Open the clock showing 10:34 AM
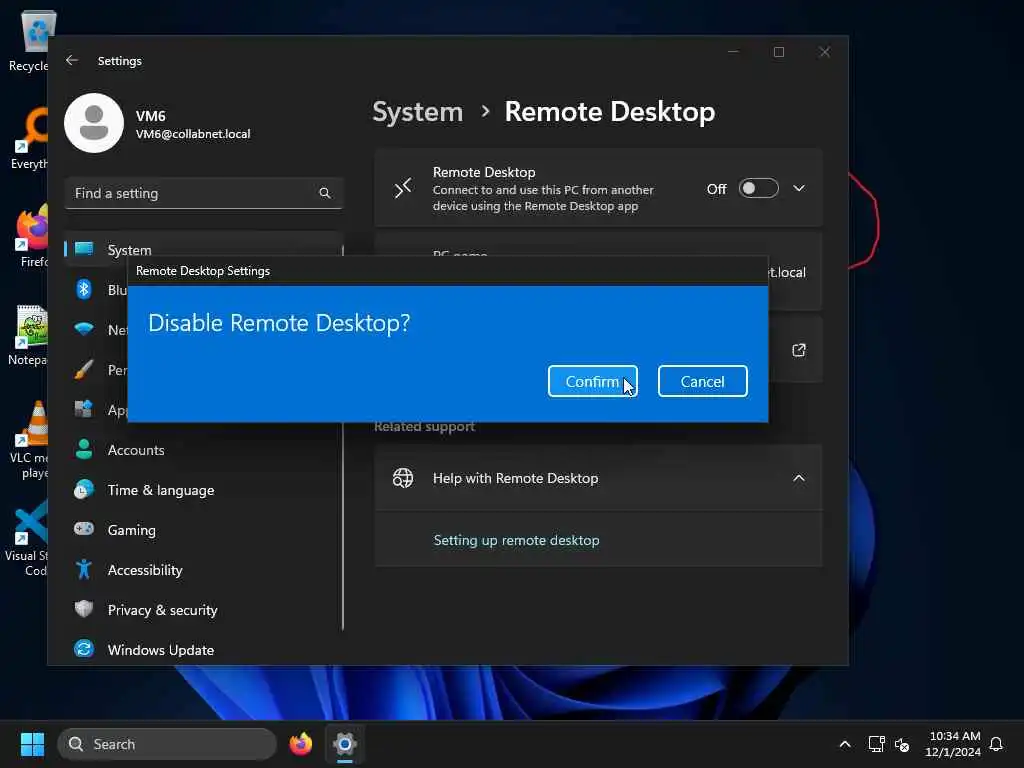This screenshot has width=1024, height=768. tap(953, 744)
